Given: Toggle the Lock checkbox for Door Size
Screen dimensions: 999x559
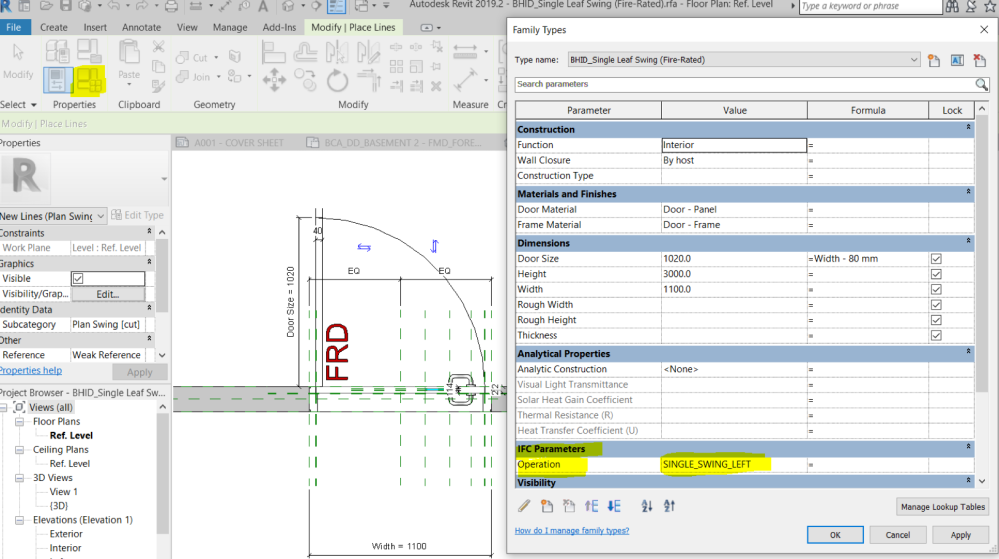Looking at the screenshot, I should pos(936,258).
